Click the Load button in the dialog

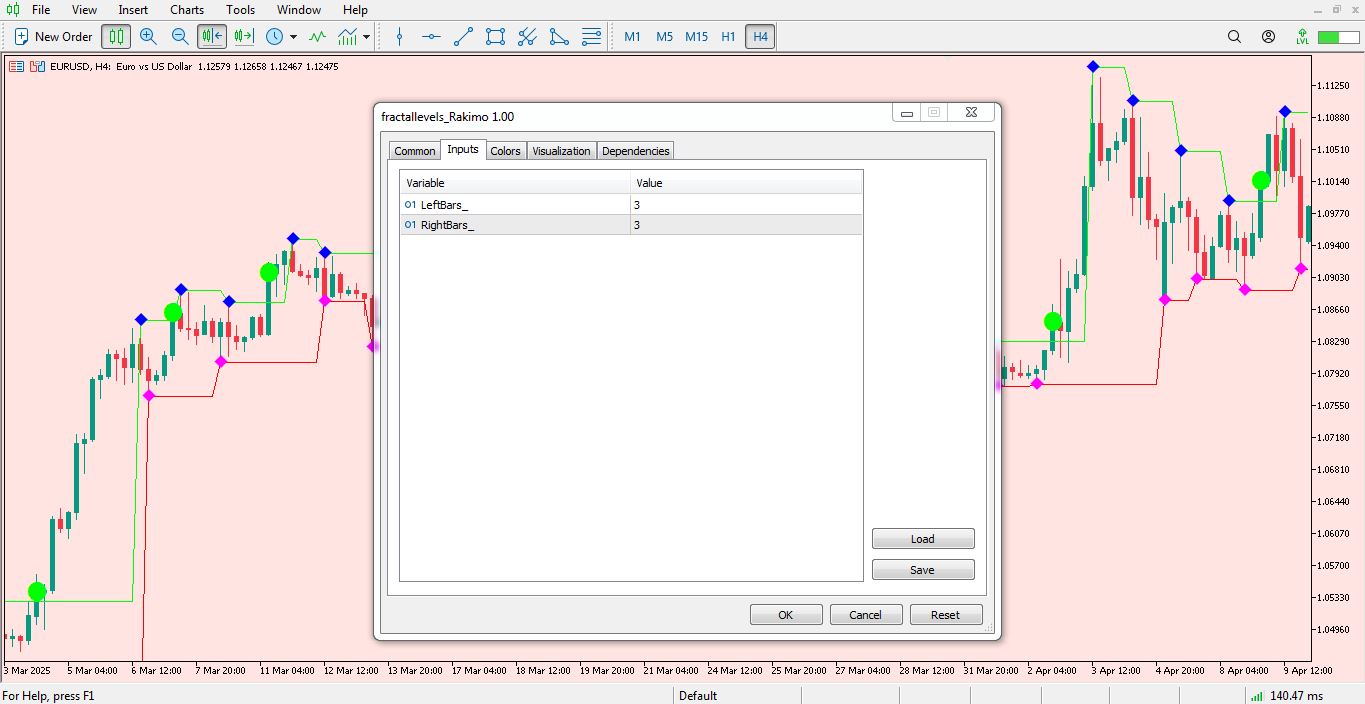point(922,538)
